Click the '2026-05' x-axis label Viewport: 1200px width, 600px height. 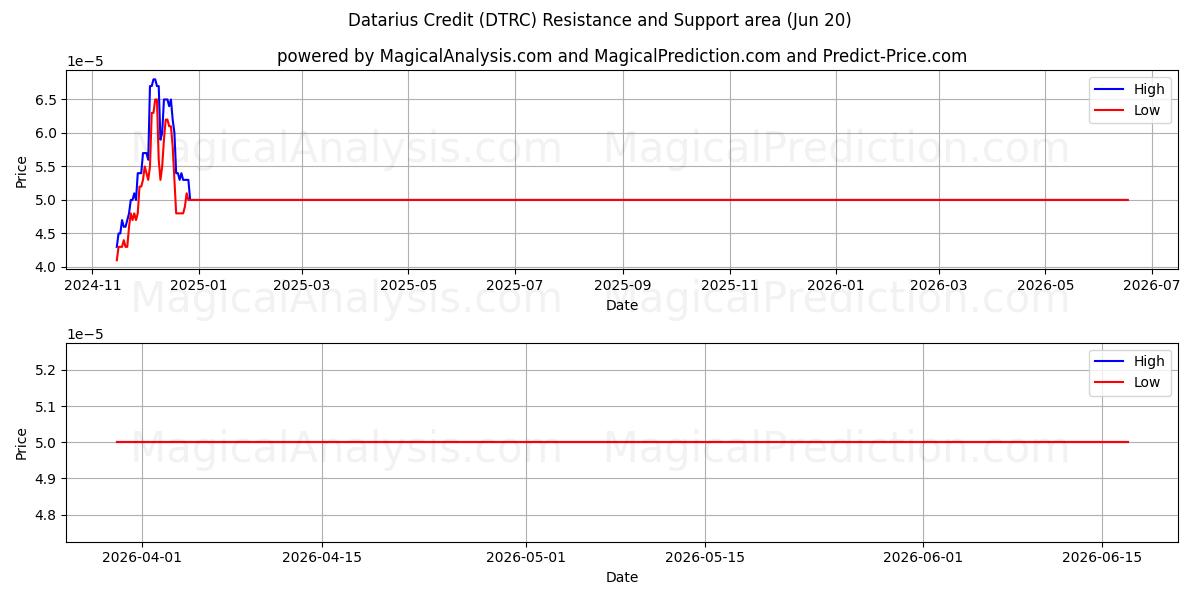[x=1045, y=286]
